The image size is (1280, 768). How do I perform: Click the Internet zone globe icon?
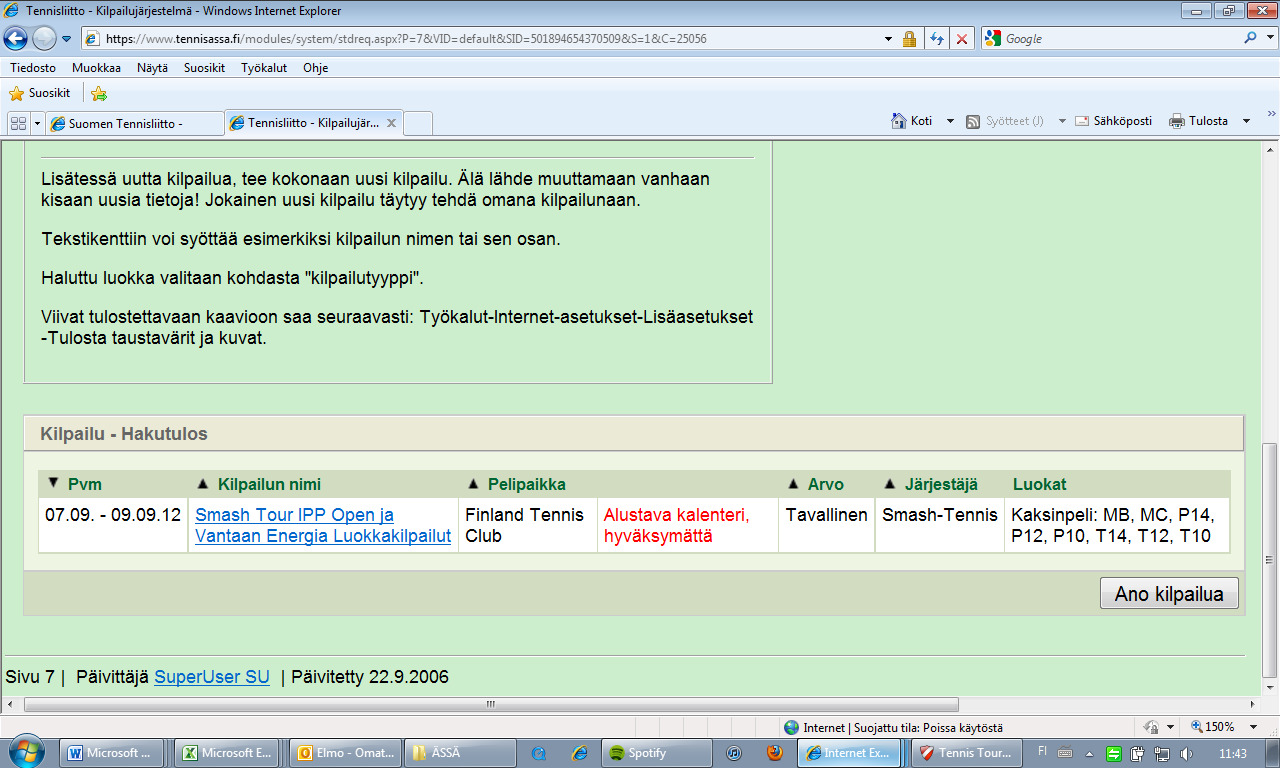pyautogui.click(x=792, y=728)
